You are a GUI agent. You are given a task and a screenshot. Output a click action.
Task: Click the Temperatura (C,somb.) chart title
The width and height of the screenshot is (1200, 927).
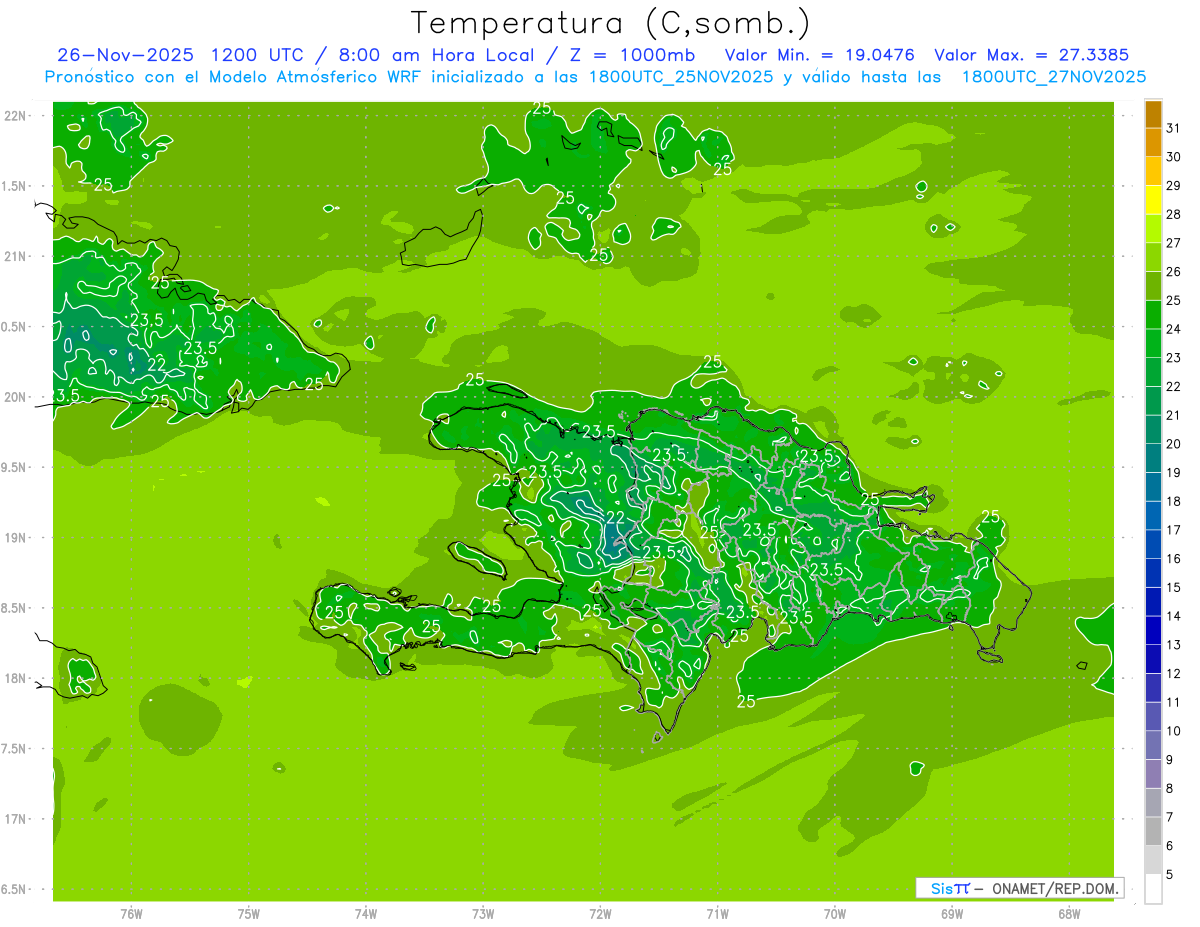click(x=611, y=24)
